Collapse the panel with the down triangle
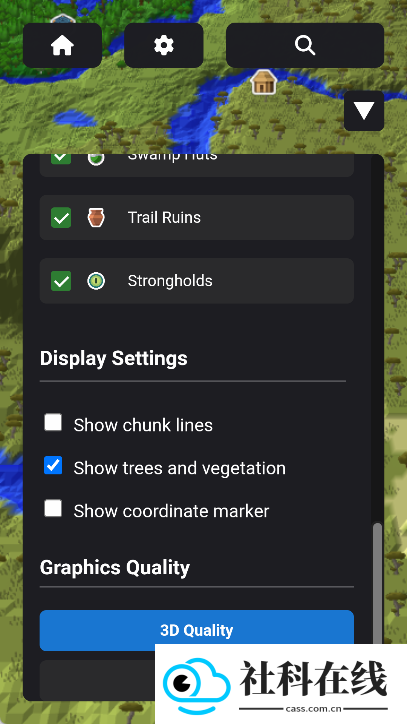Image resolution: width=407 pixels, height=724 pixels. pyautogui.click(x=364, y=111)
